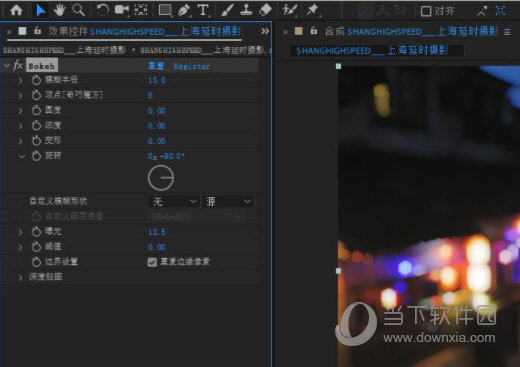Viewport: 520px width, 367px height.
Task: Go to the Home screen icon
Action: point(16,10)
